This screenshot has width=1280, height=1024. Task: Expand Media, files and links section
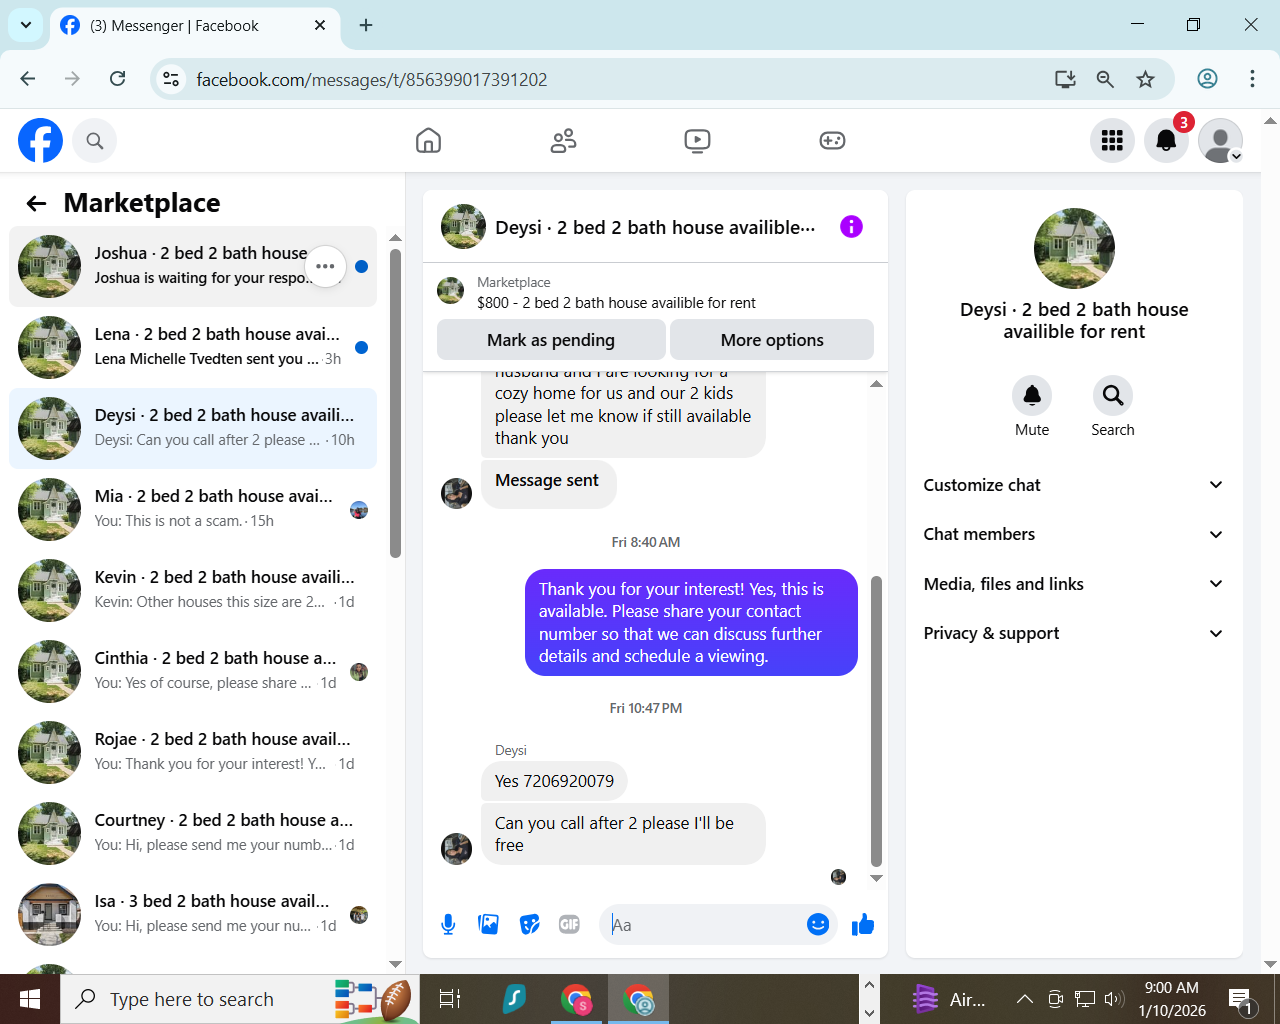(x=1074, y=584)
